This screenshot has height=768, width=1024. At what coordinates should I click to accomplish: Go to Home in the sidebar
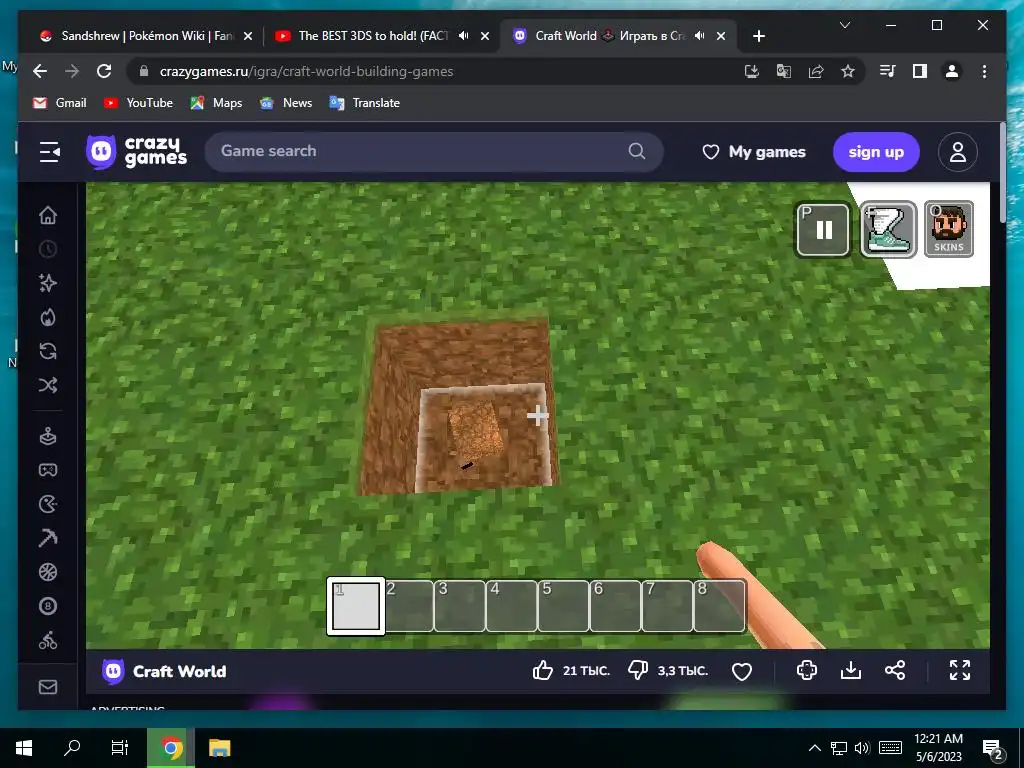tap(48, 215)
